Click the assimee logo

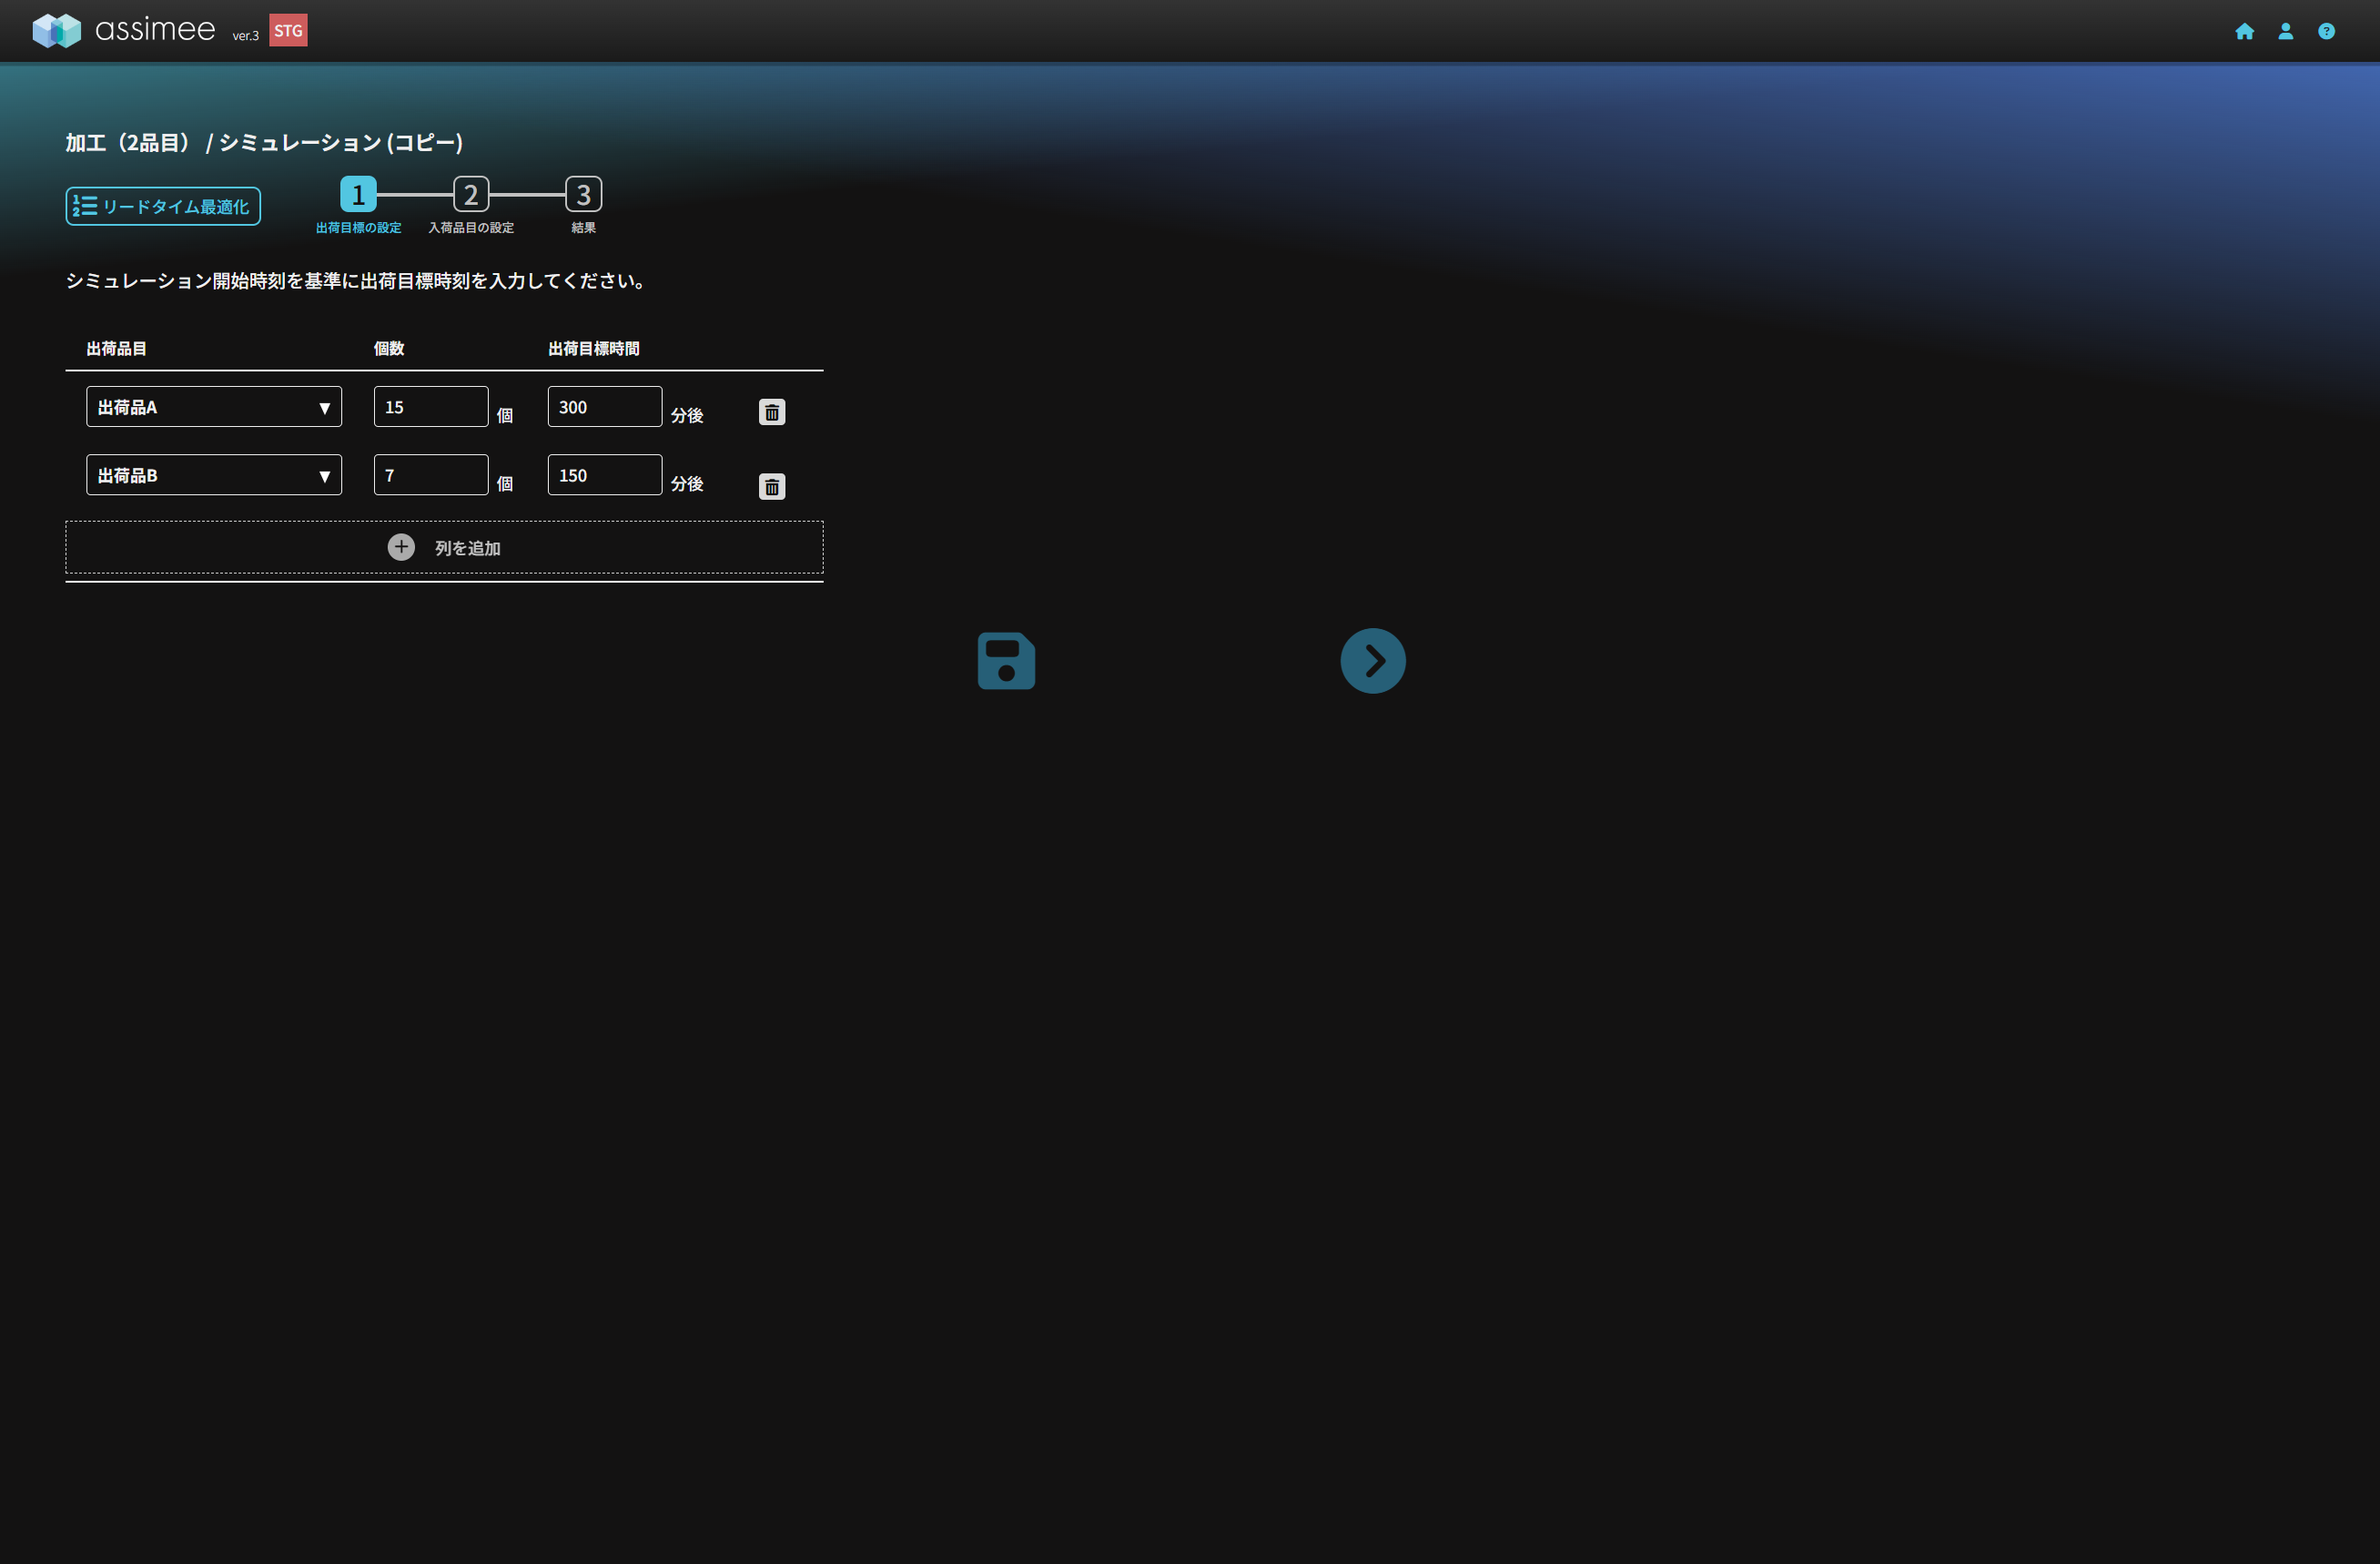click(123, 30)
